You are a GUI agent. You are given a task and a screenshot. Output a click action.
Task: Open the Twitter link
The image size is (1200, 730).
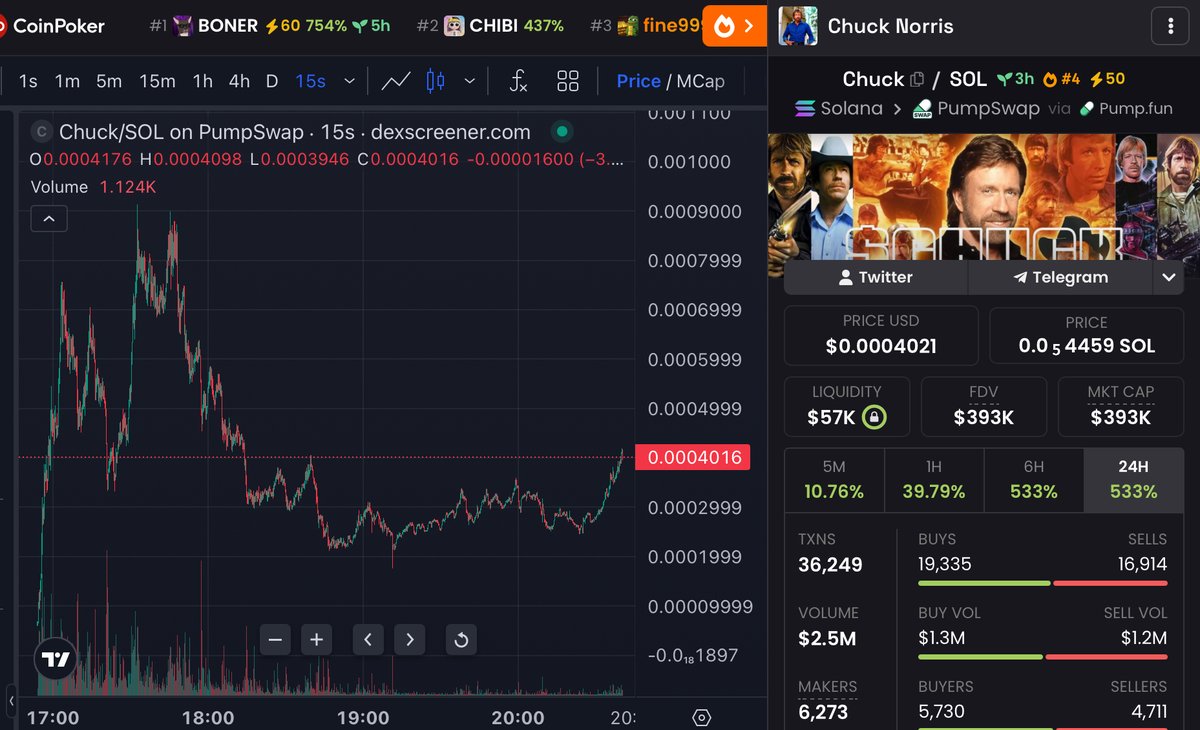tap(877, 277)
